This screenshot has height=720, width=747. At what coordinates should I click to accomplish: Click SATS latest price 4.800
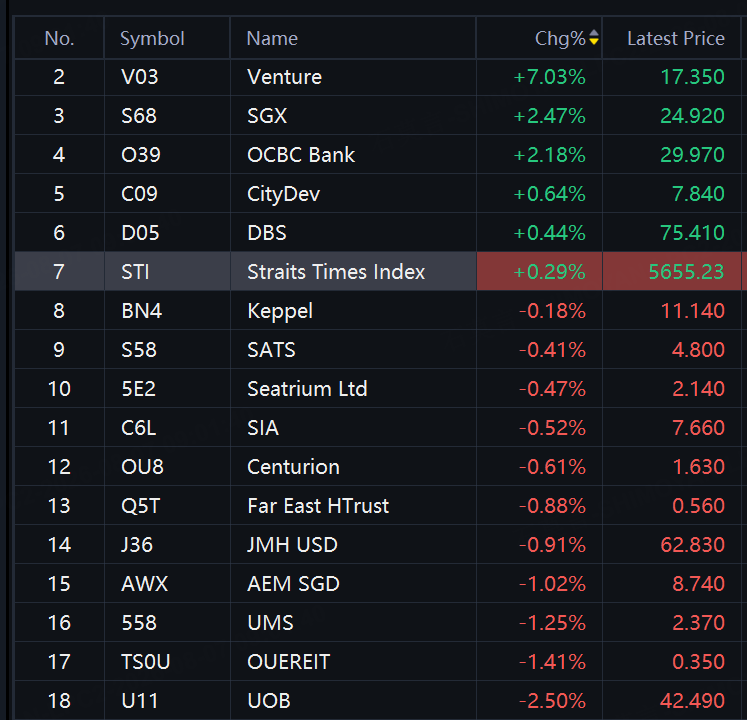coord(698,350)
